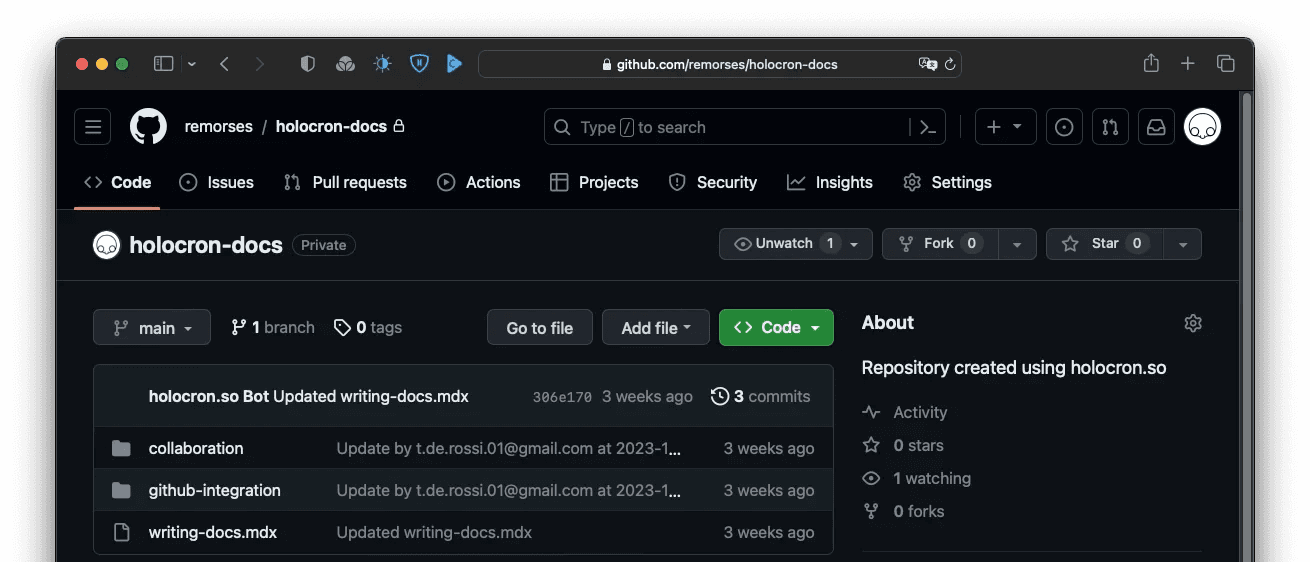Click the blue play-arrow extension icon

point(454,64)
